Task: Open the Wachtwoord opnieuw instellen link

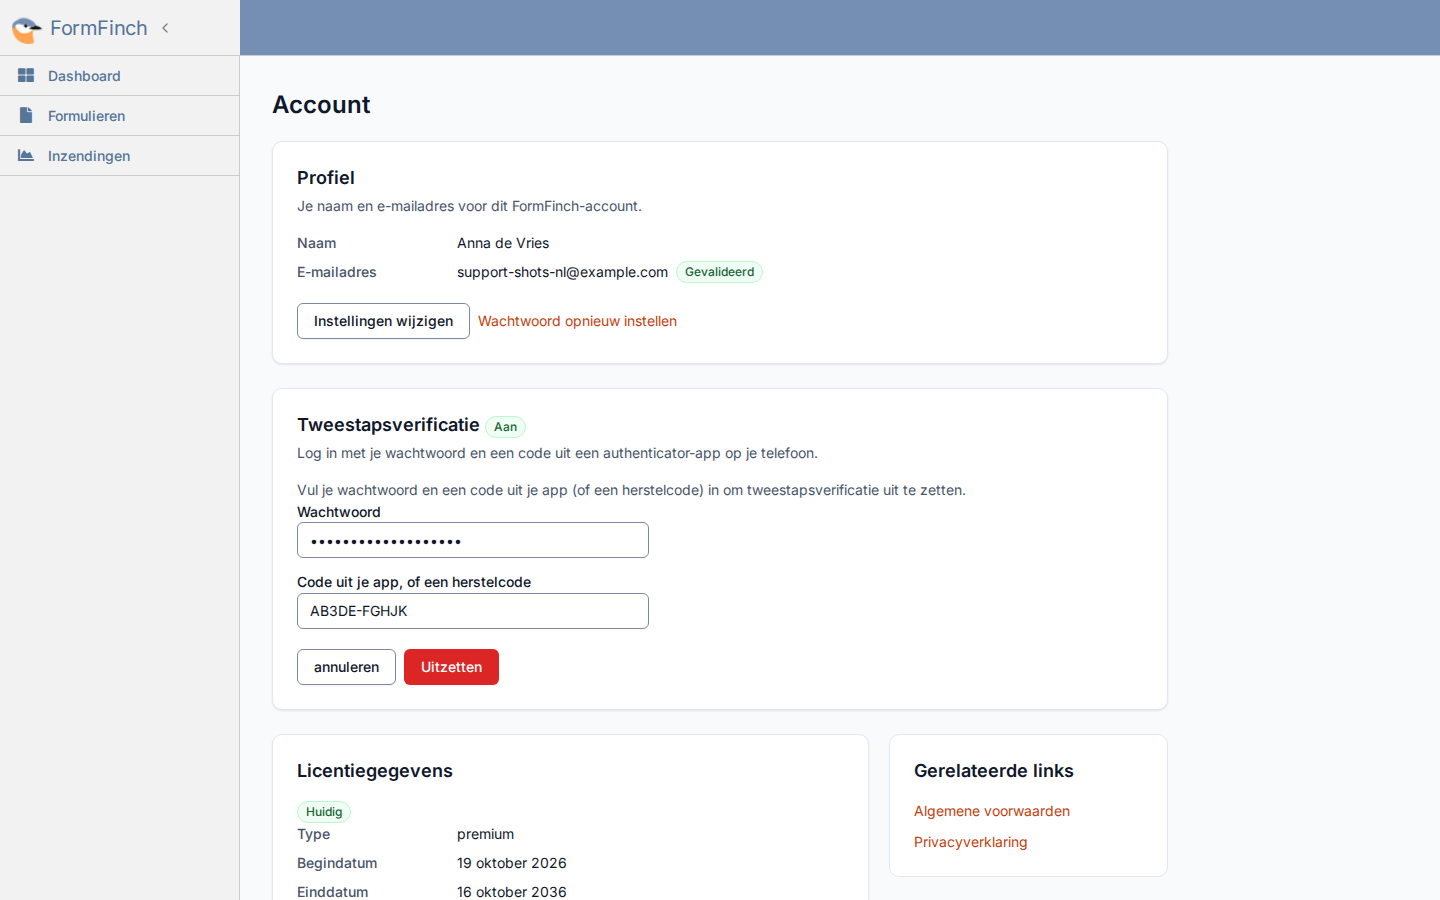Action: click(x=577, y=321)
